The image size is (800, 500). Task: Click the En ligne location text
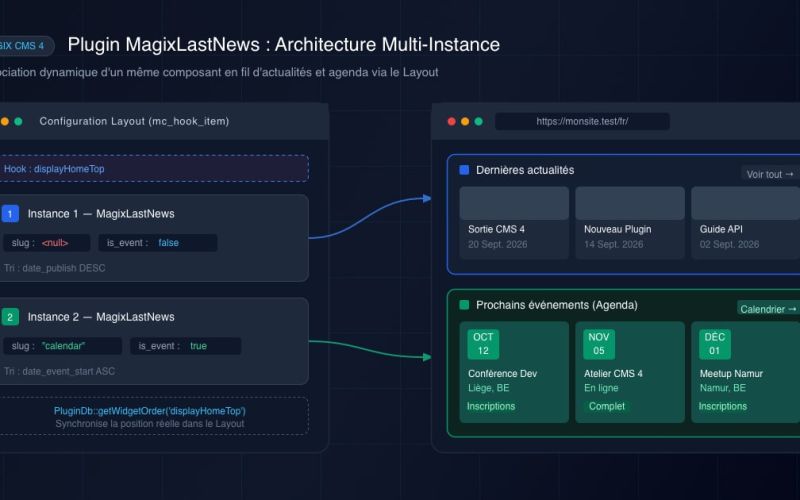pyautogui.click(x=601, y=388)
